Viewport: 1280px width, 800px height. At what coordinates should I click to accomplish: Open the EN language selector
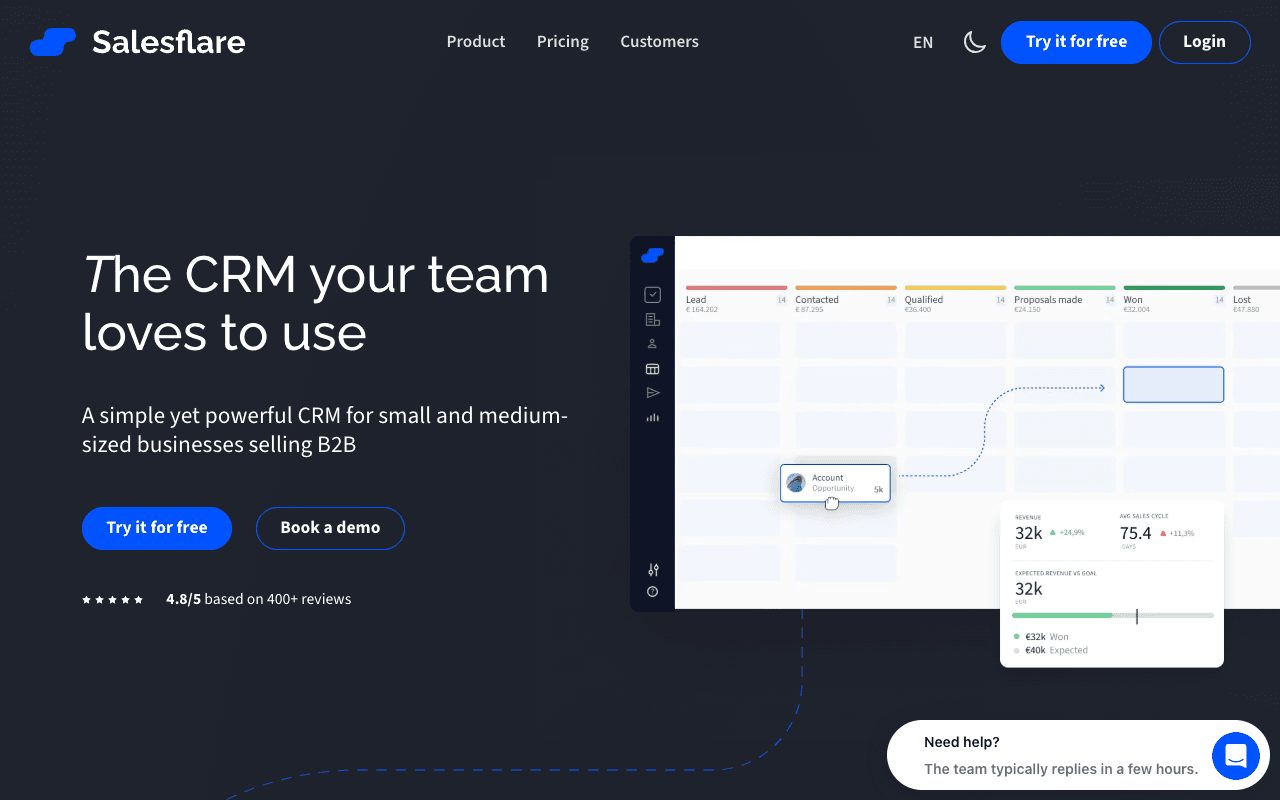tap(923, 42)
